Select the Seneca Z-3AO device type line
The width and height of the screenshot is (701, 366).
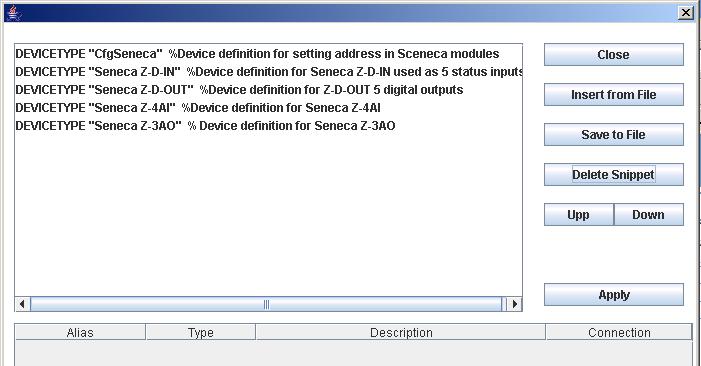268,126
